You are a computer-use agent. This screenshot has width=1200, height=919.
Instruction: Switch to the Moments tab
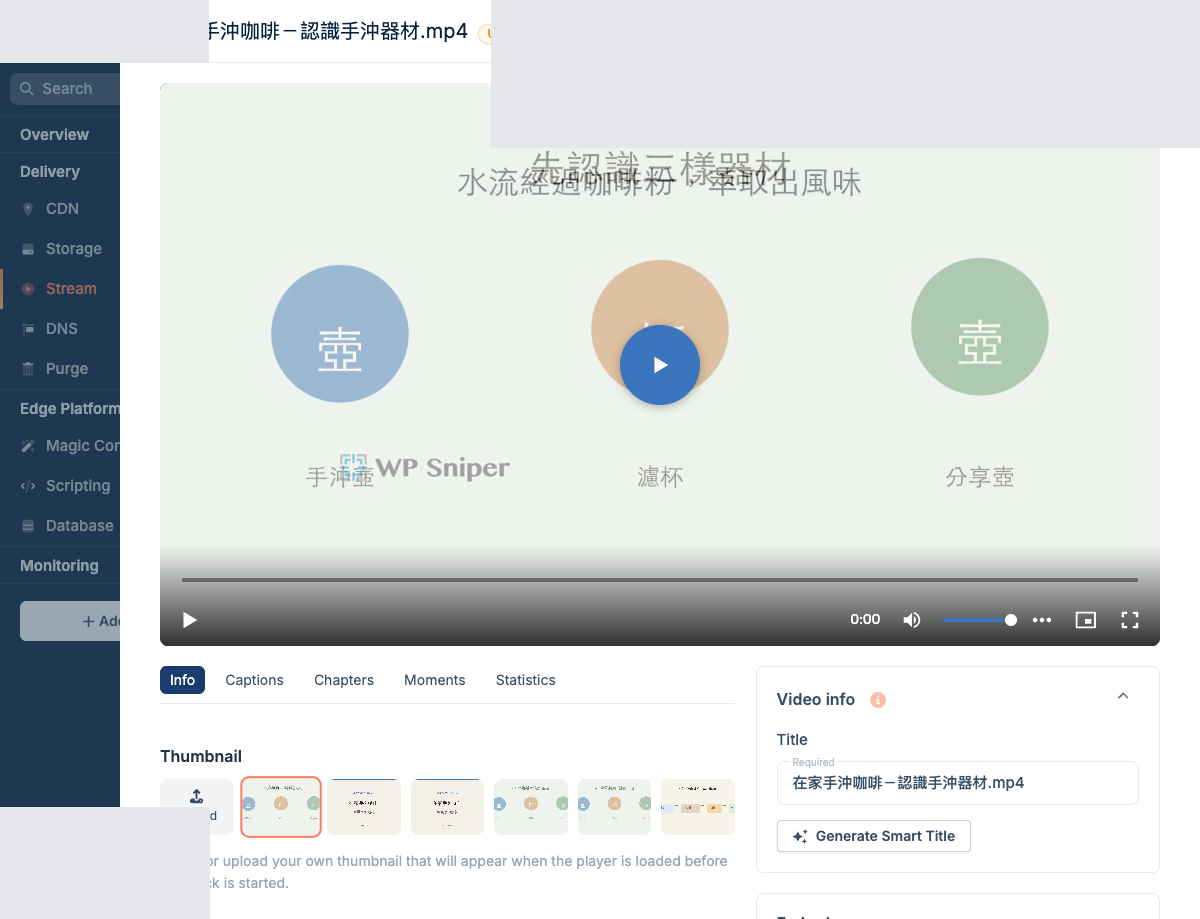[435, 680]
